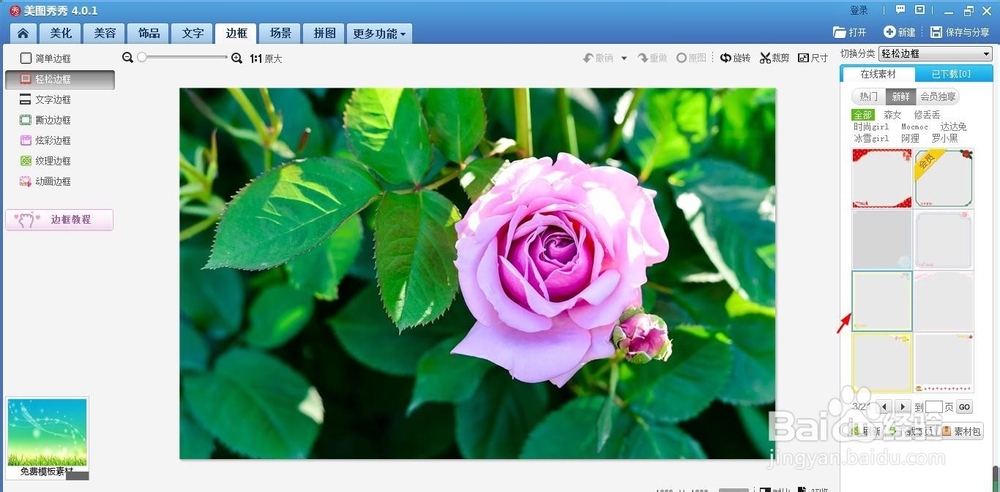Image resolution: width=1000 pixels, height=492 pixels.
Task: Filter materials by Mocmoc
Action: point(914,127)
